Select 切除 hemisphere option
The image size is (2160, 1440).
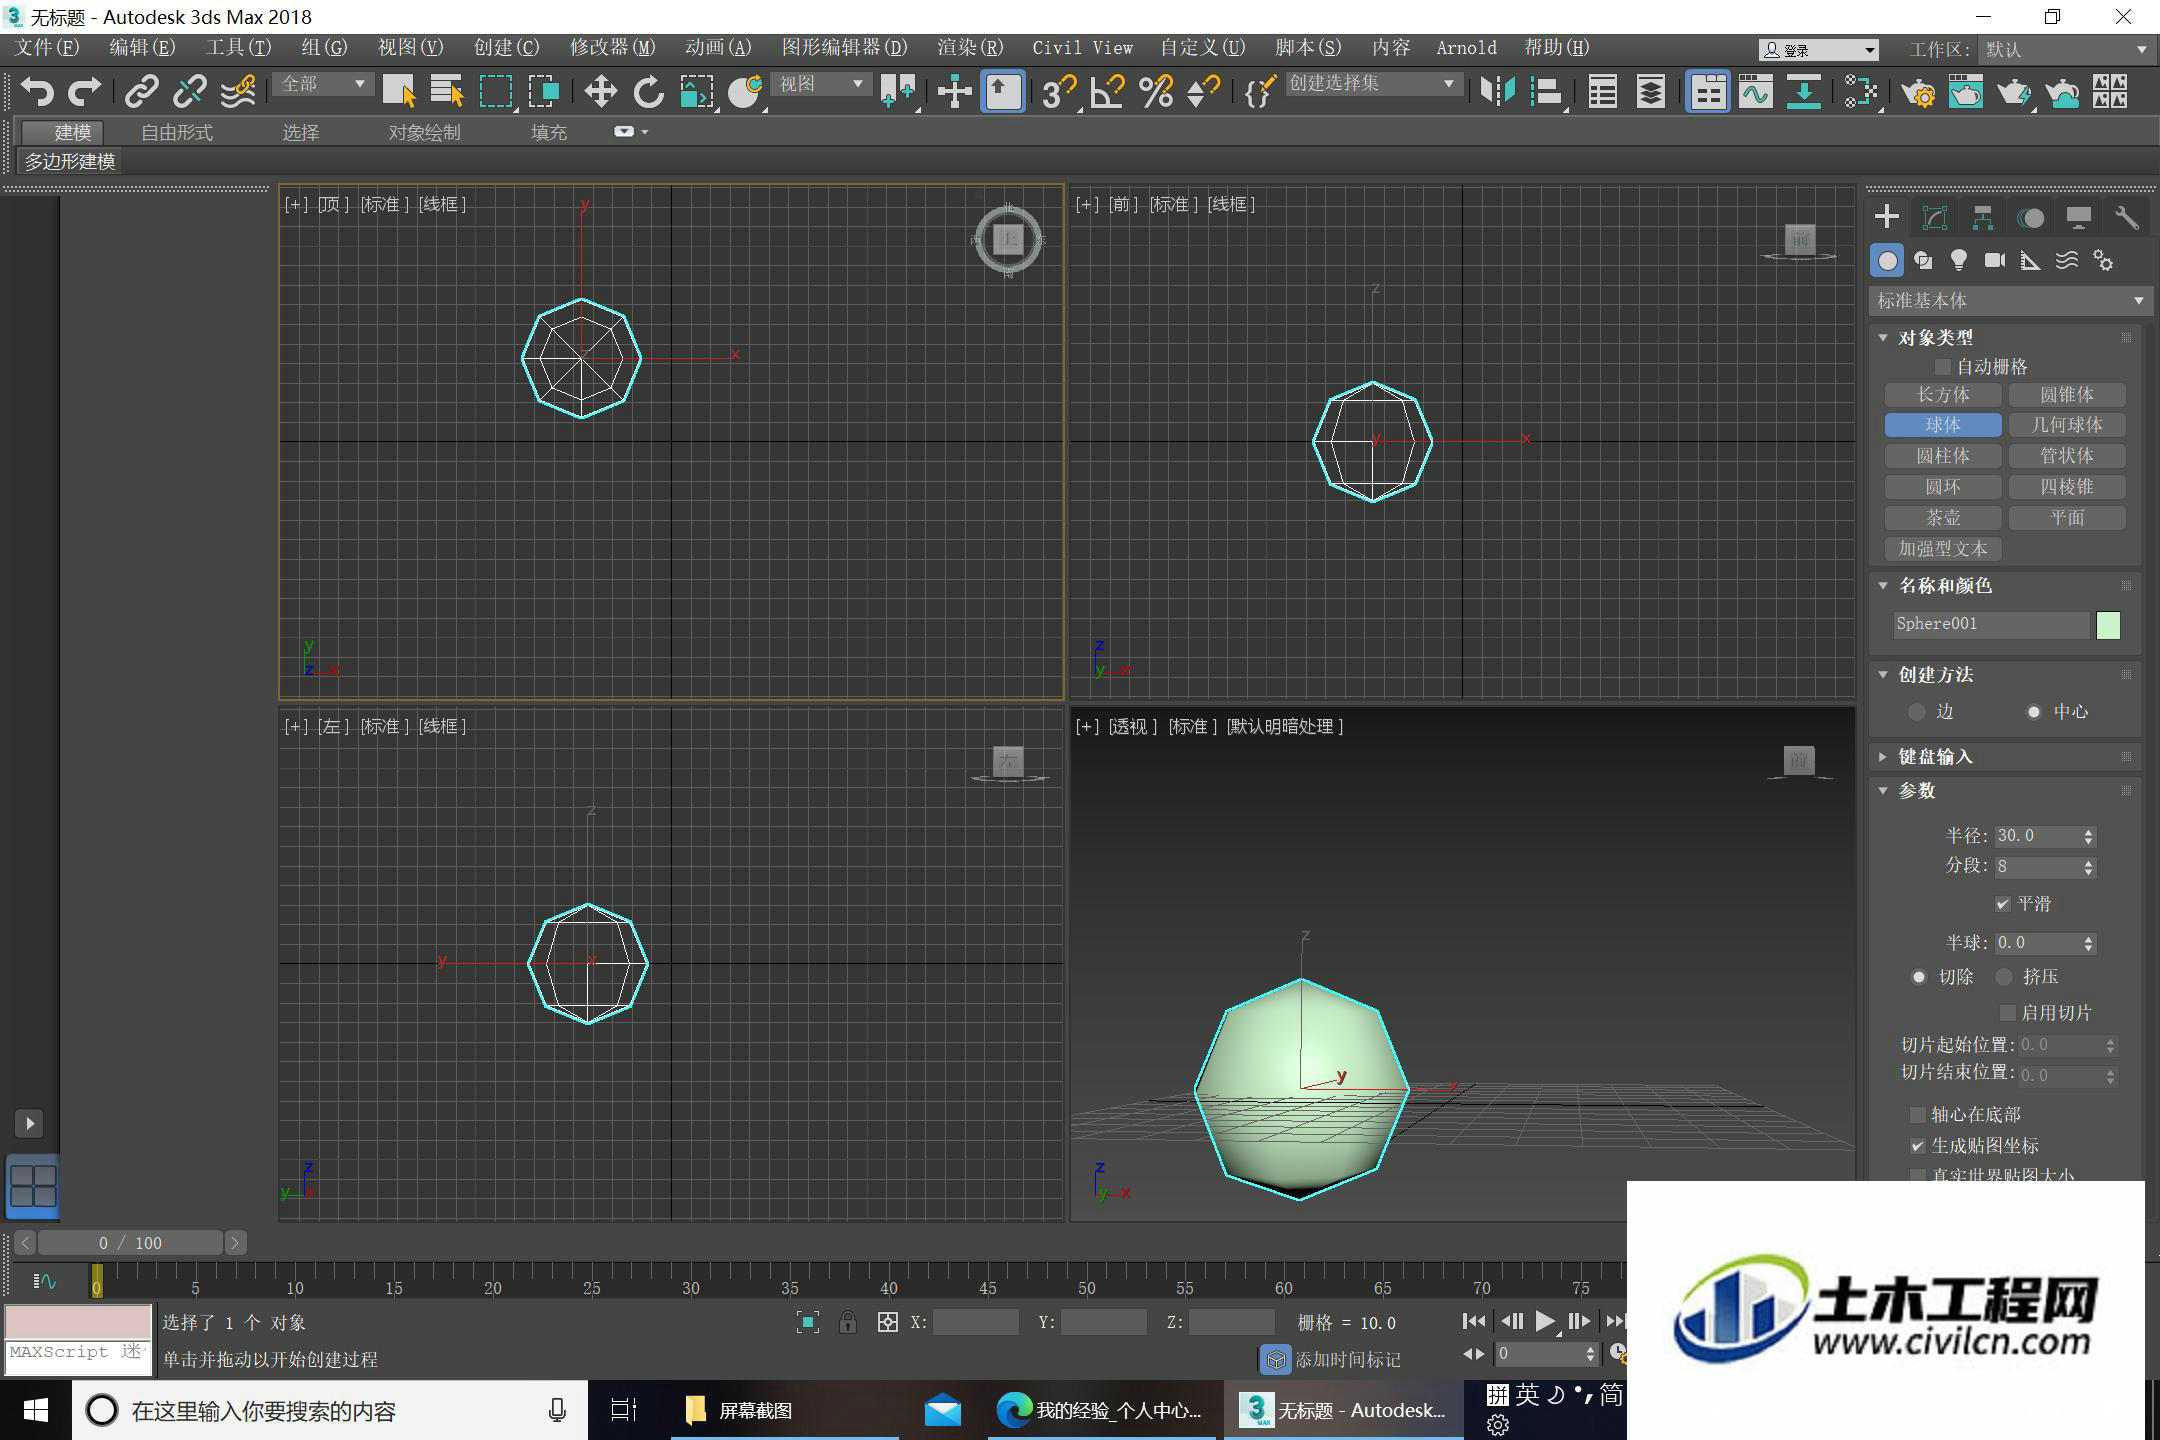[1918, 977]
